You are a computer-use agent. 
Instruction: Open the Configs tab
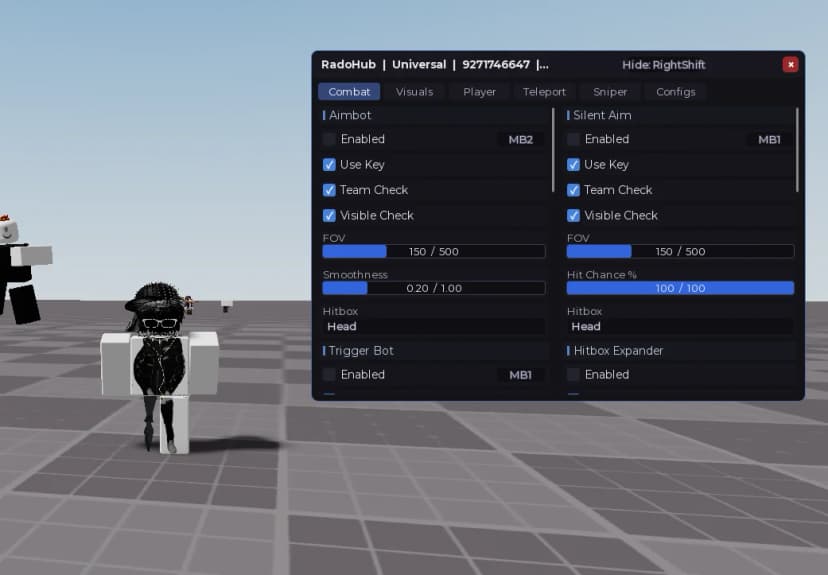point(675,92)
